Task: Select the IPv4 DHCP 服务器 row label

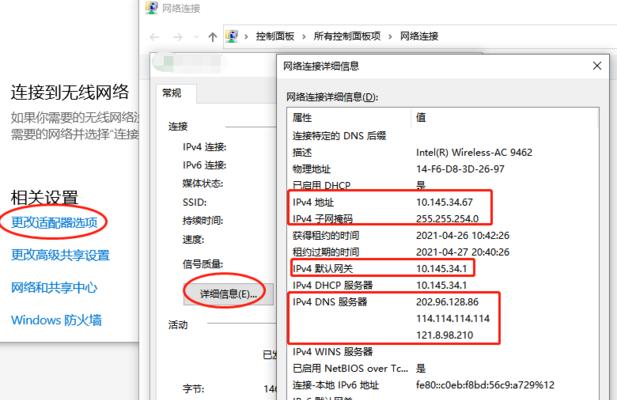Action: 333,285
